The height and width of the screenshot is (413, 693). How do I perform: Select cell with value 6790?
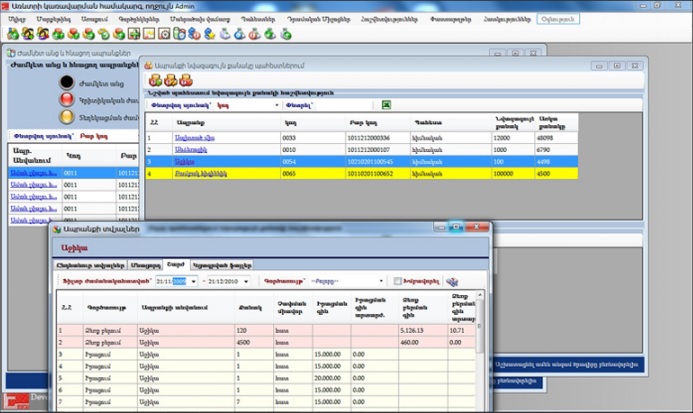556,150
